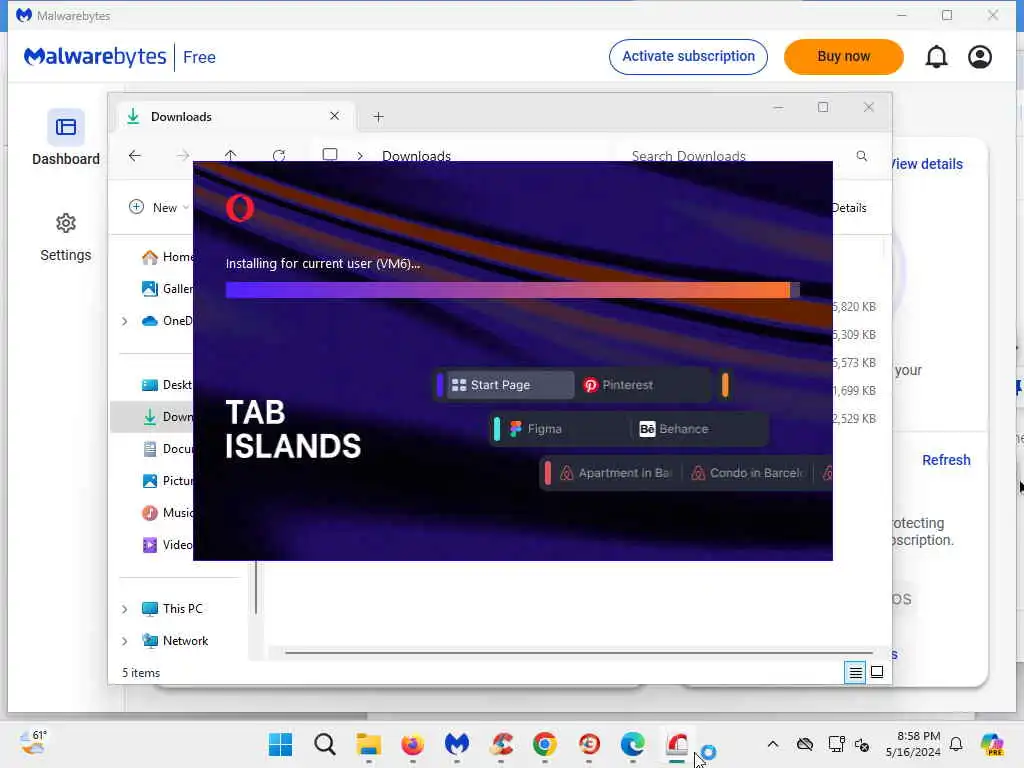Open the clock showing 8:58 PM
The image size is (1024, 768).
913,744
